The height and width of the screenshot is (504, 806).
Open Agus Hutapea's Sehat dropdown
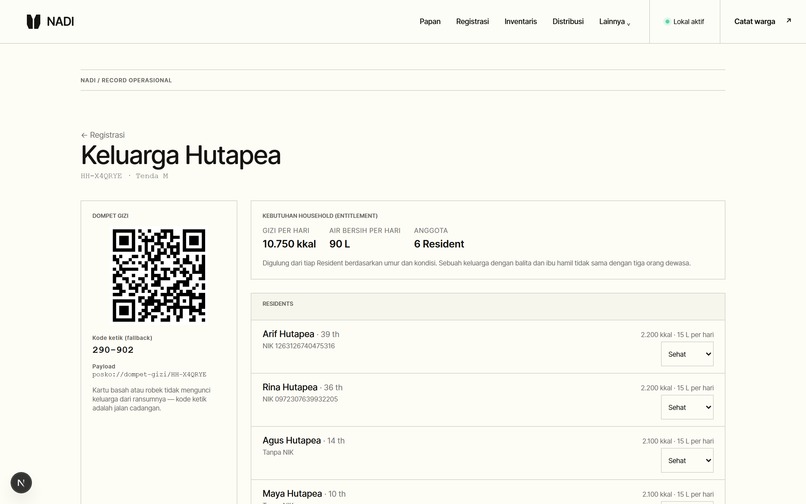tap(687, 460)
